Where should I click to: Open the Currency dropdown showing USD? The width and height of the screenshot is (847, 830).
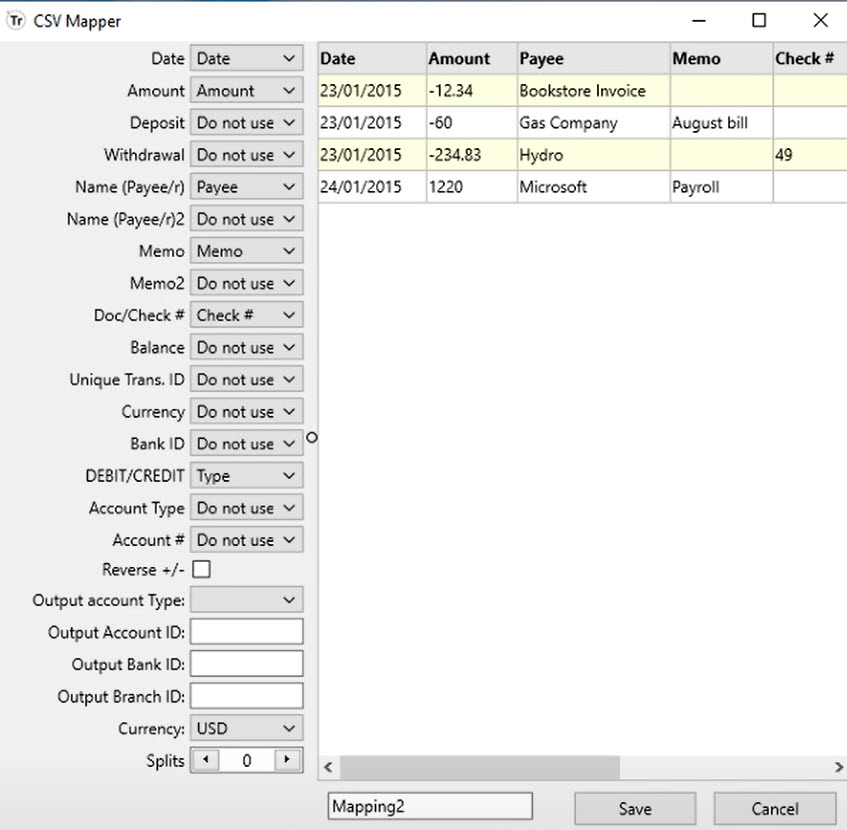tap(246, 728)
